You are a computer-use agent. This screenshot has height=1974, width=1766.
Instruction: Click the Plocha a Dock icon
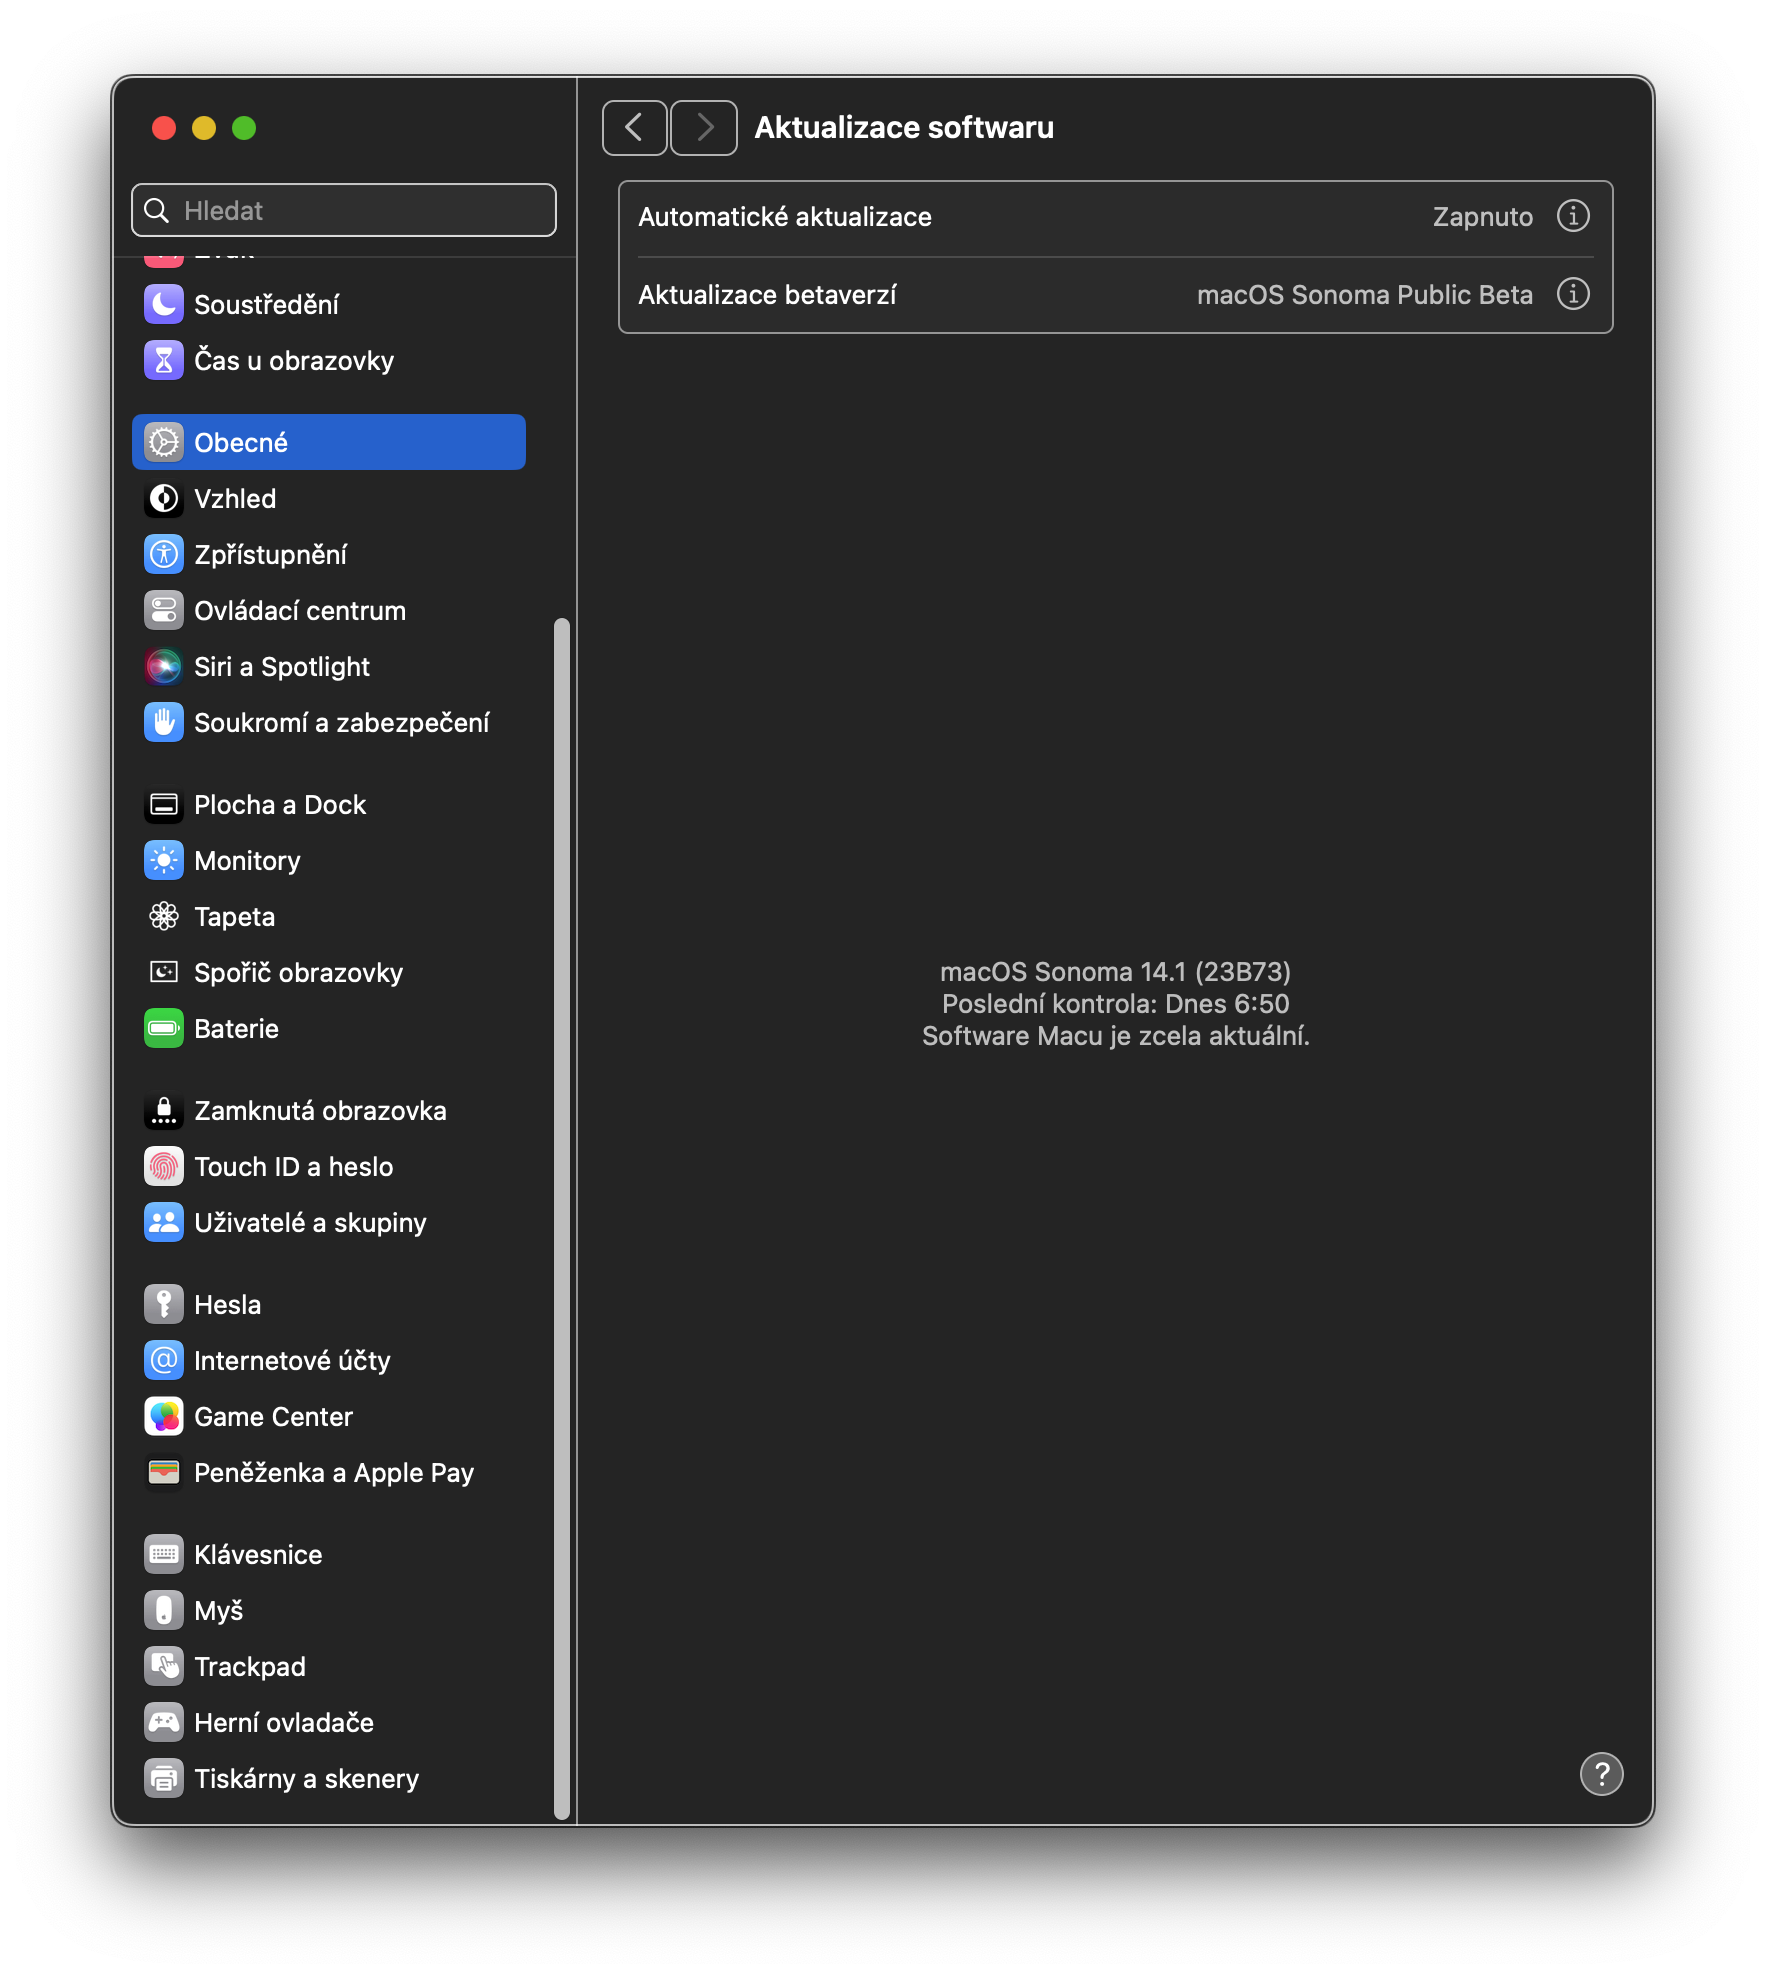(x=164, y=804)
